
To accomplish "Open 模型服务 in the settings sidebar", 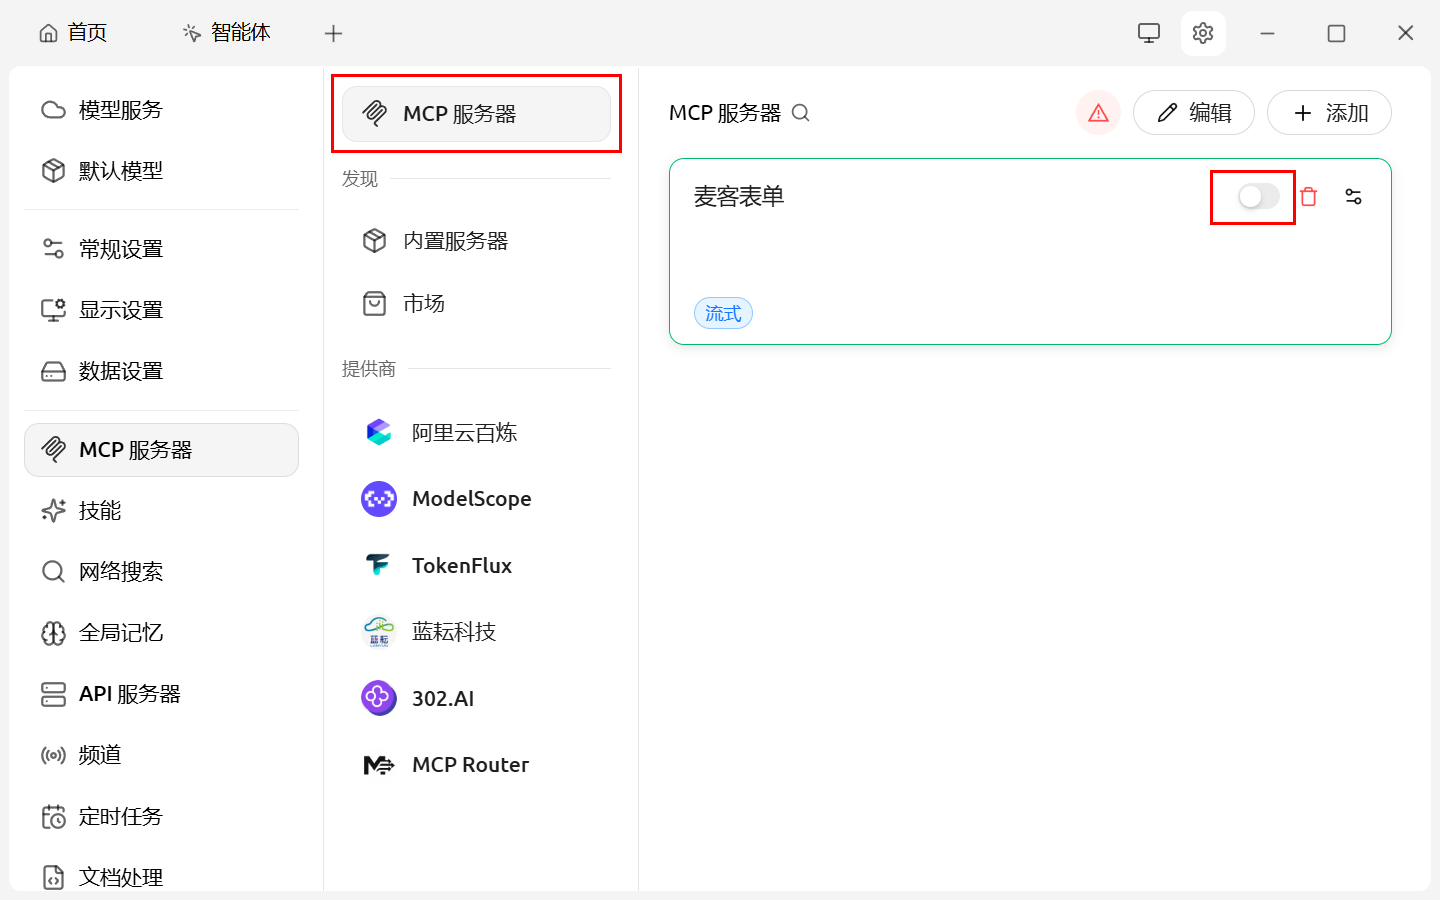I will pos(120,110).
